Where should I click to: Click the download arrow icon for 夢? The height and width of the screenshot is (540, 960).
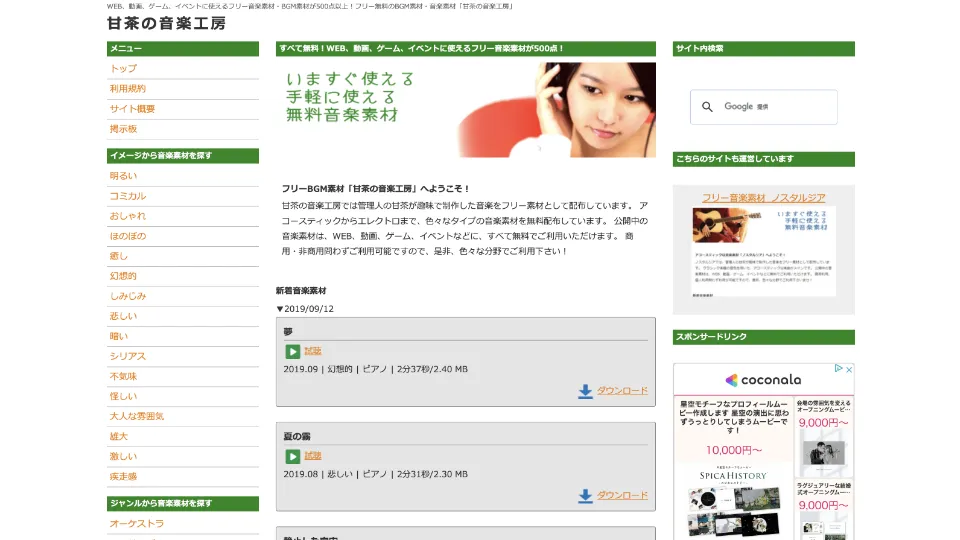point(585,392)
